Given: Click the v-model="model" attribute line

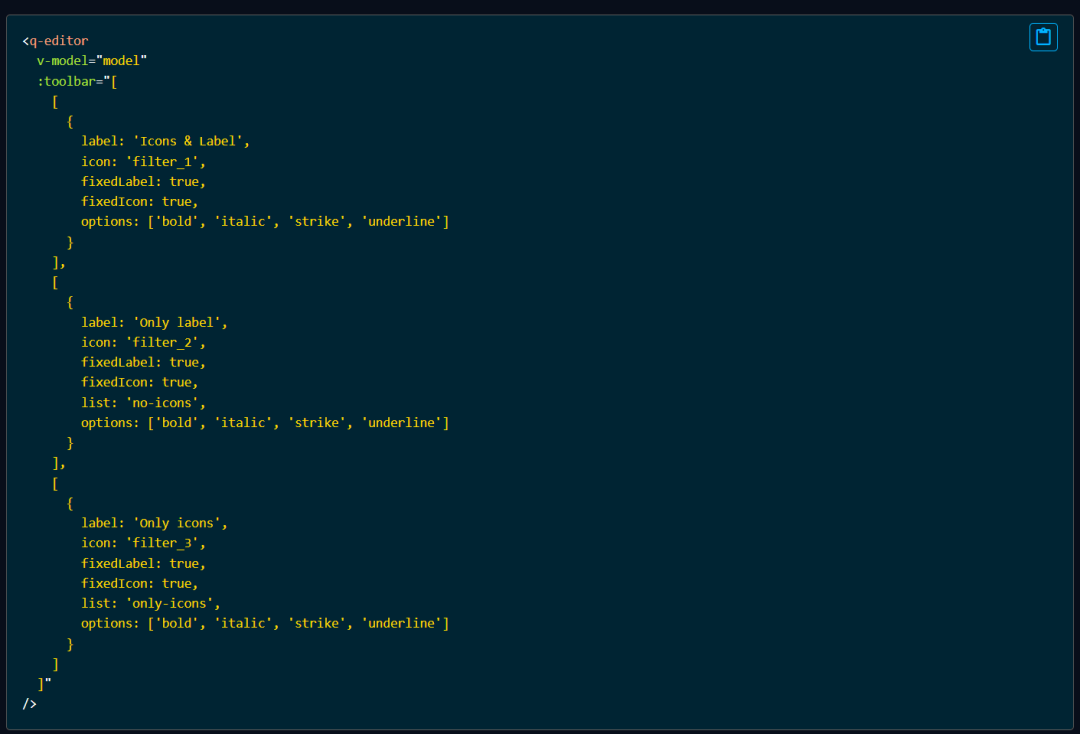Looking at the screenshot, I should tap(92, 61).
